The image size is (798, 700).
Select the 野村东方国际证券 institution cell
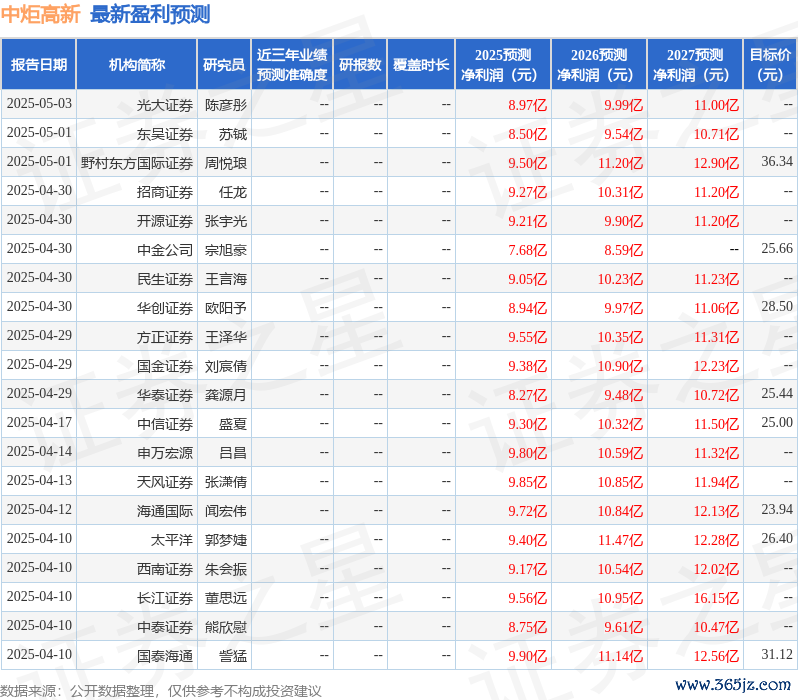[x=137, y=163]
